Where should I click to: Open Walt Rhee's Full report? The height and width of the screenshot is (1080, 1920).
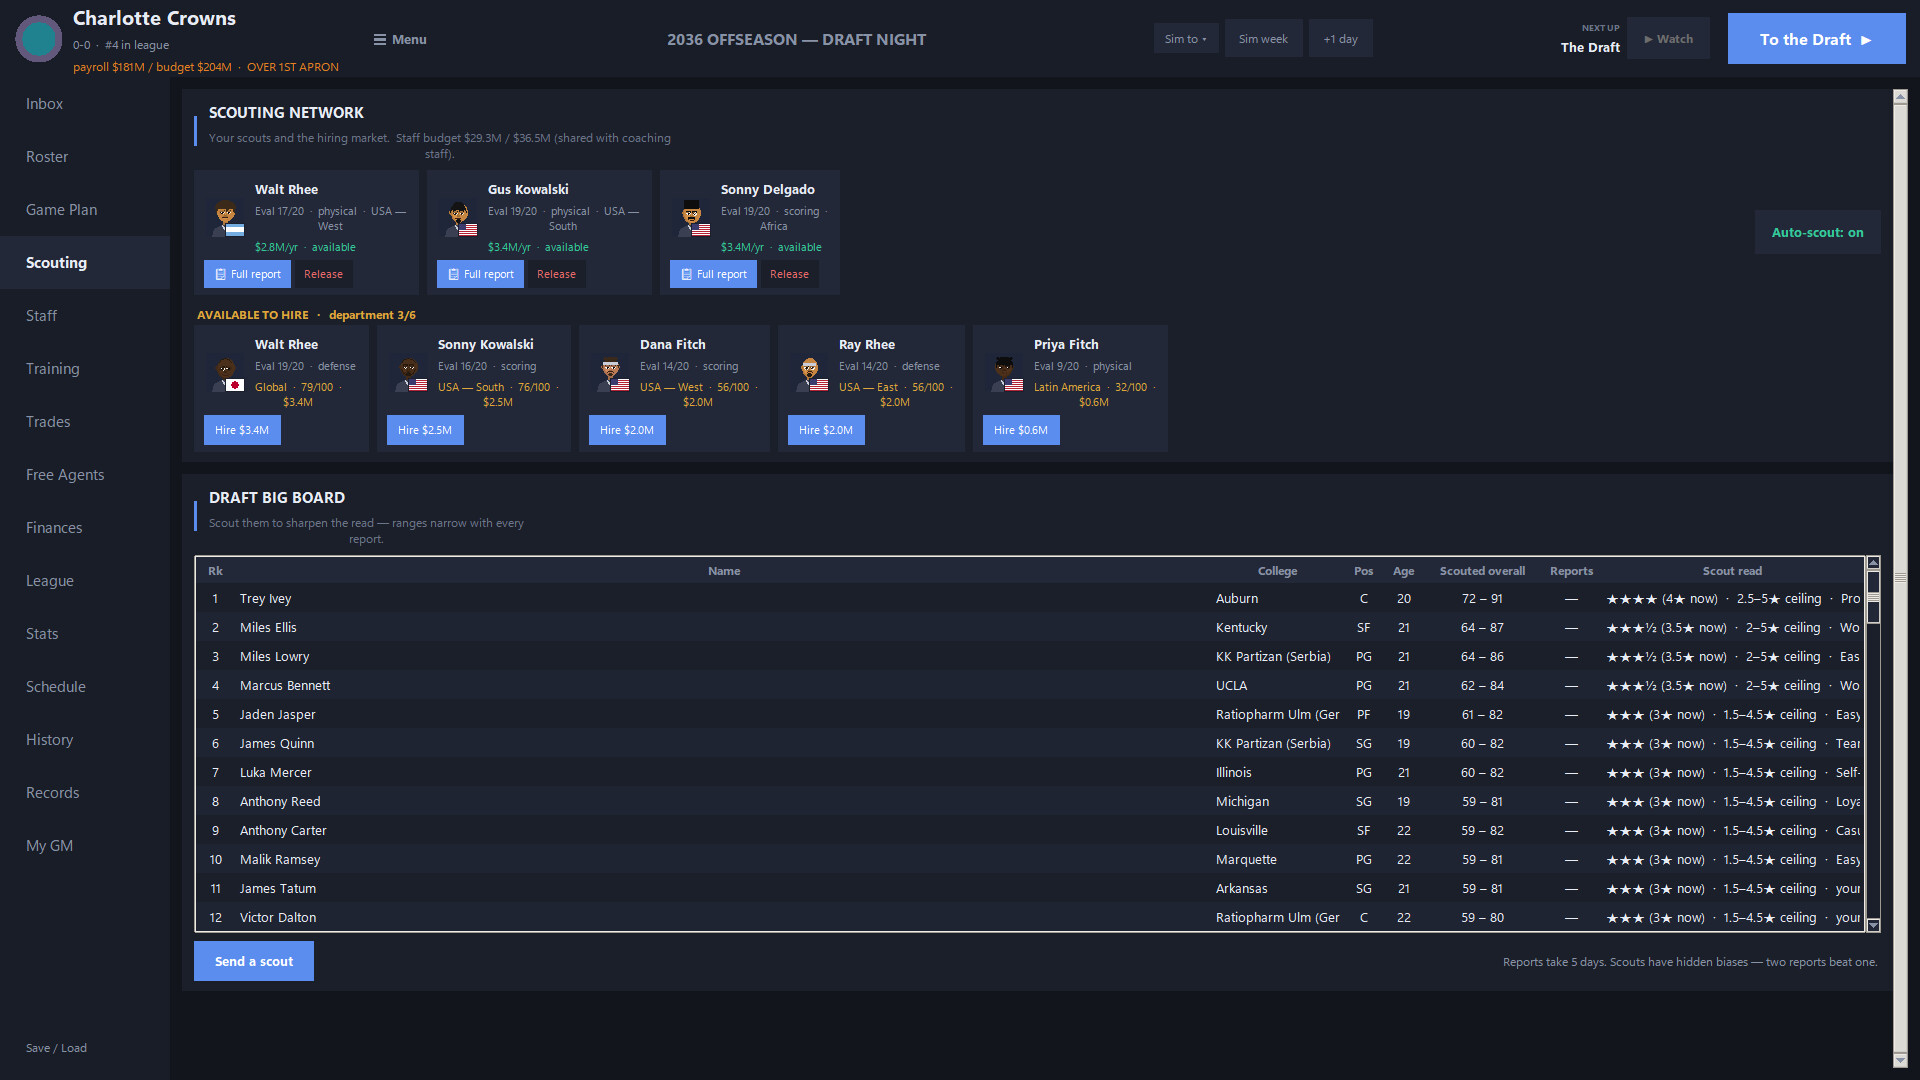point(247,274)
